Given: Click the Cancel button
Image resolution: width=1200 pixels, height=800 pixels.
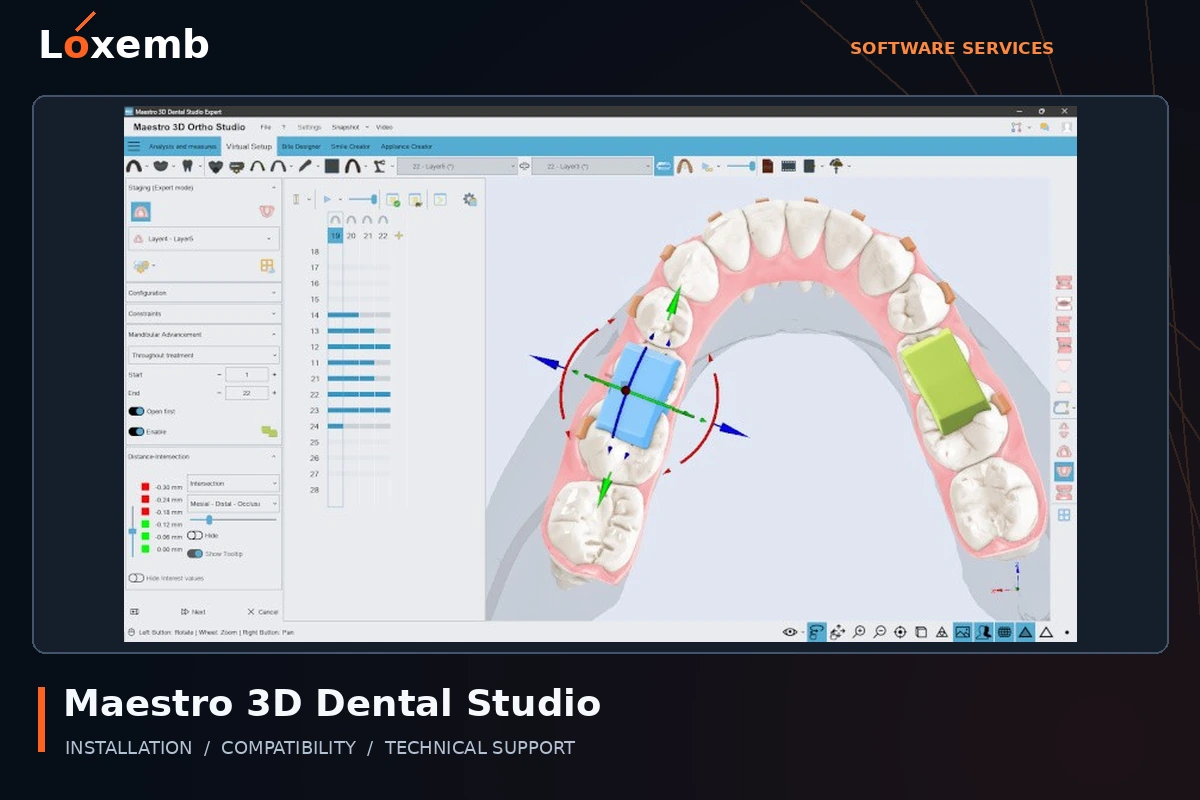Looking at the screenshot, I should (263, 611).
